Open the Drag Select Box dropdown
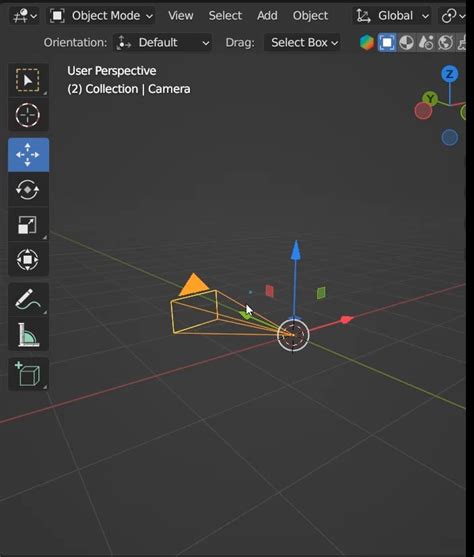Screen dimensions: 474x557 pos(302,43)
